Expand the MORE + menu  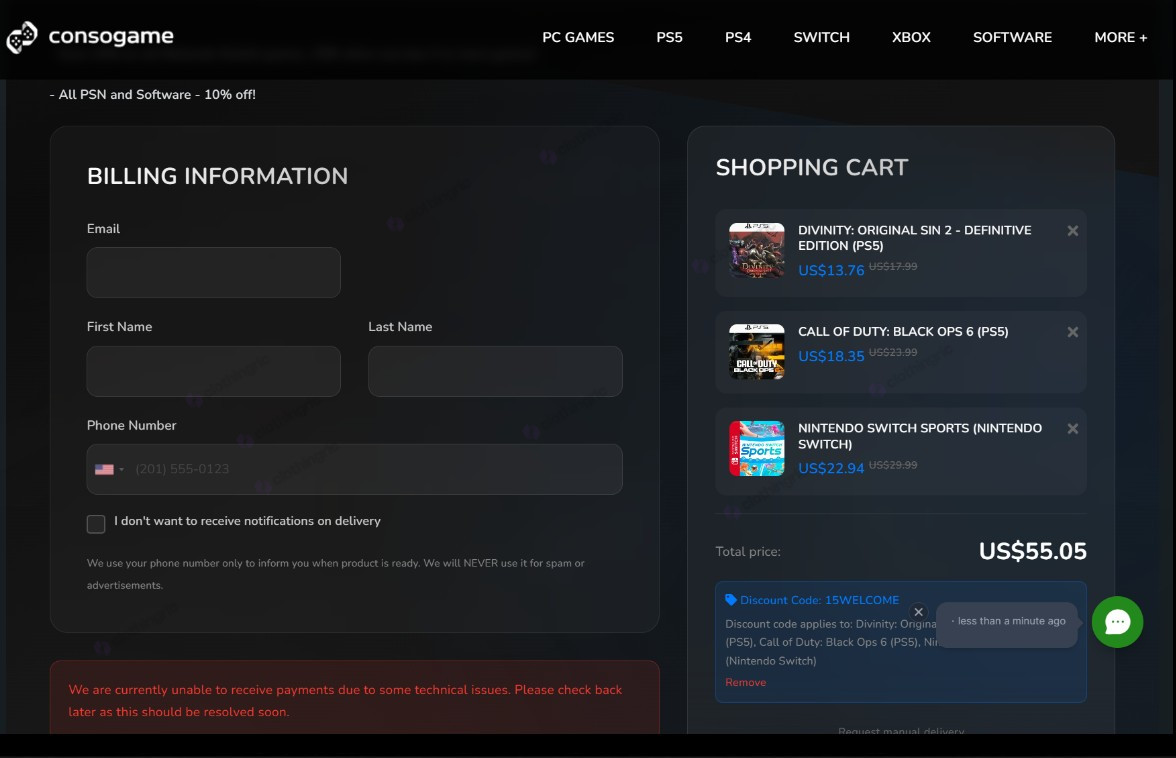click(1120, 37)
